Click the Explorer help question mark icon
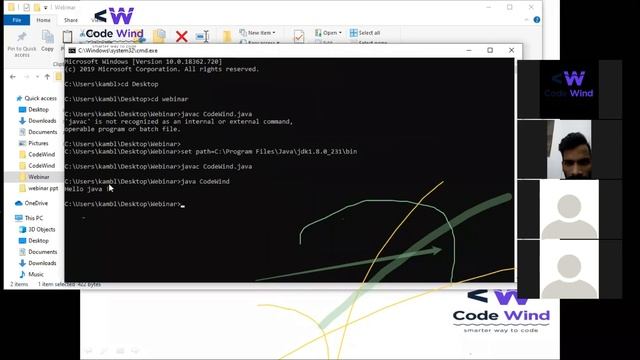This screenshot has height=360, width=640. pos(537,20)
